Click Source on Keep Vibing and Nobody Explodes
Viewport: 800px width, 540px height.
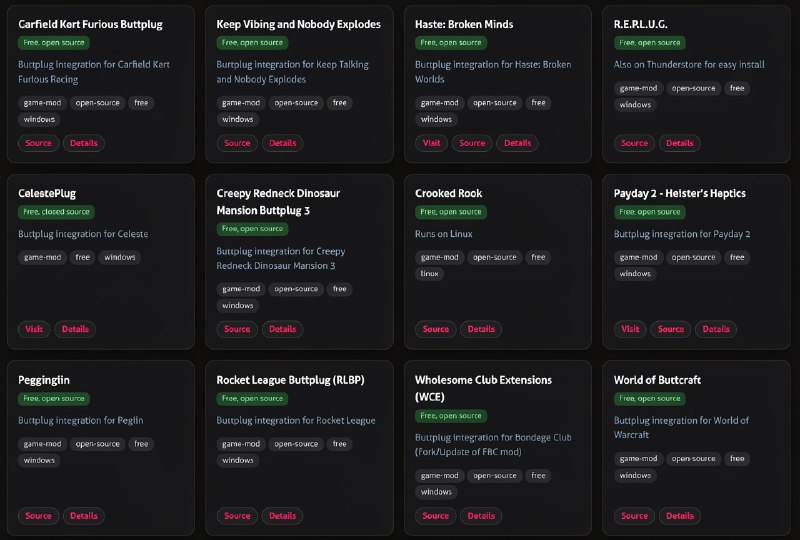tap(237, 143)
